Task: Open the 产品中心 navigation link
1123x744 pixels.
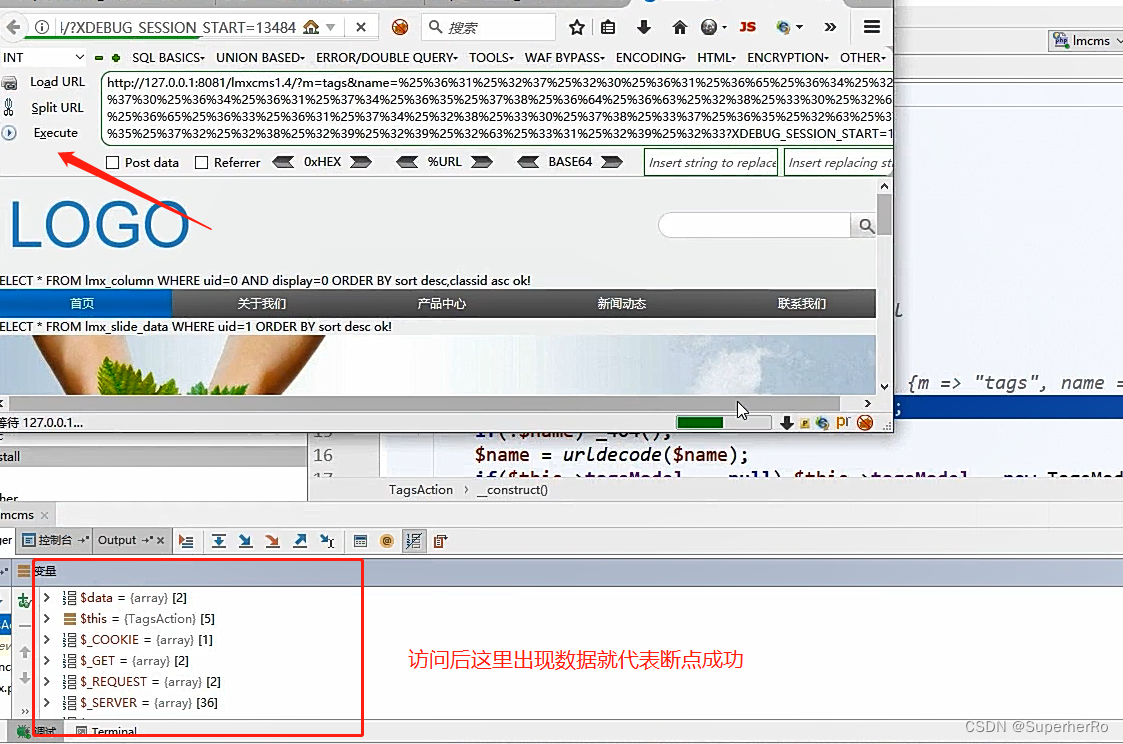Action: (441, 304)
